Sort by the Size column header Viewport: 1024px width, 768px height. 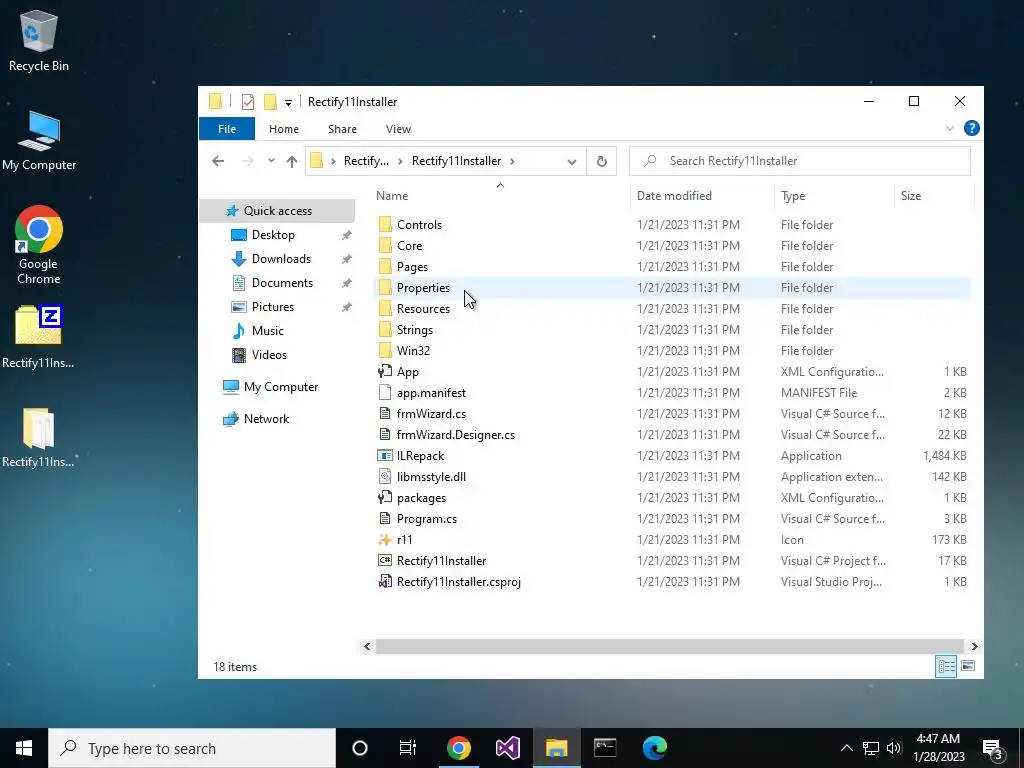(910, 195)
